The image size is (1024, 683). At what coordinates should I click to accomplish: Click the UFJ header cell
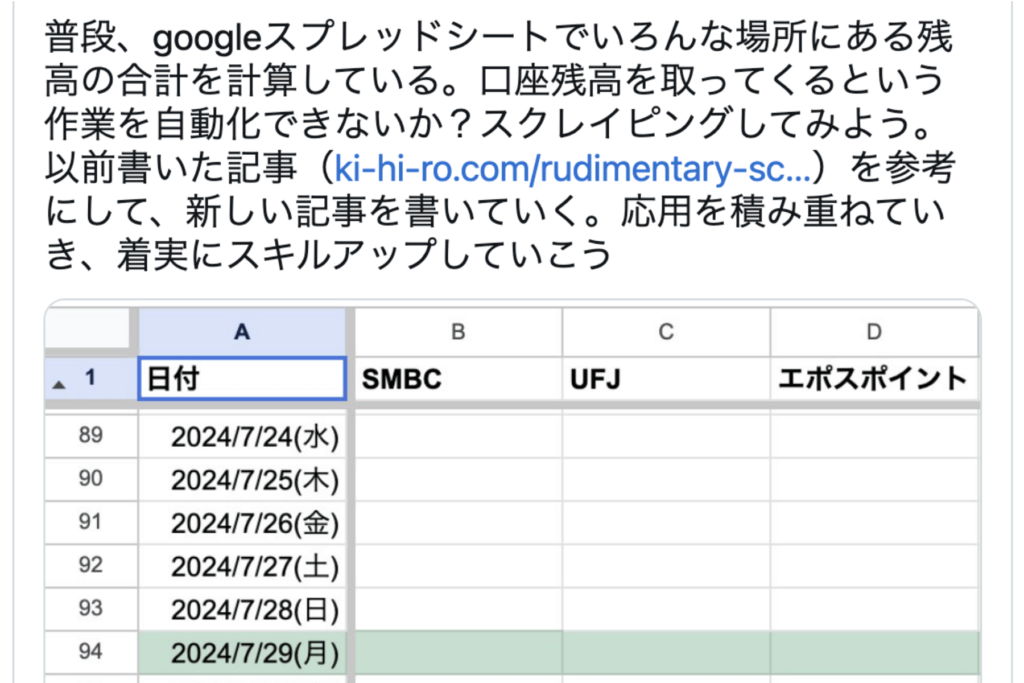(x=665, y=379)
